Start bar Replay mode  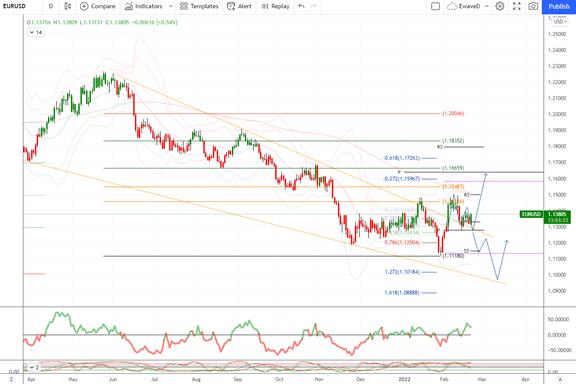[275, 6]
